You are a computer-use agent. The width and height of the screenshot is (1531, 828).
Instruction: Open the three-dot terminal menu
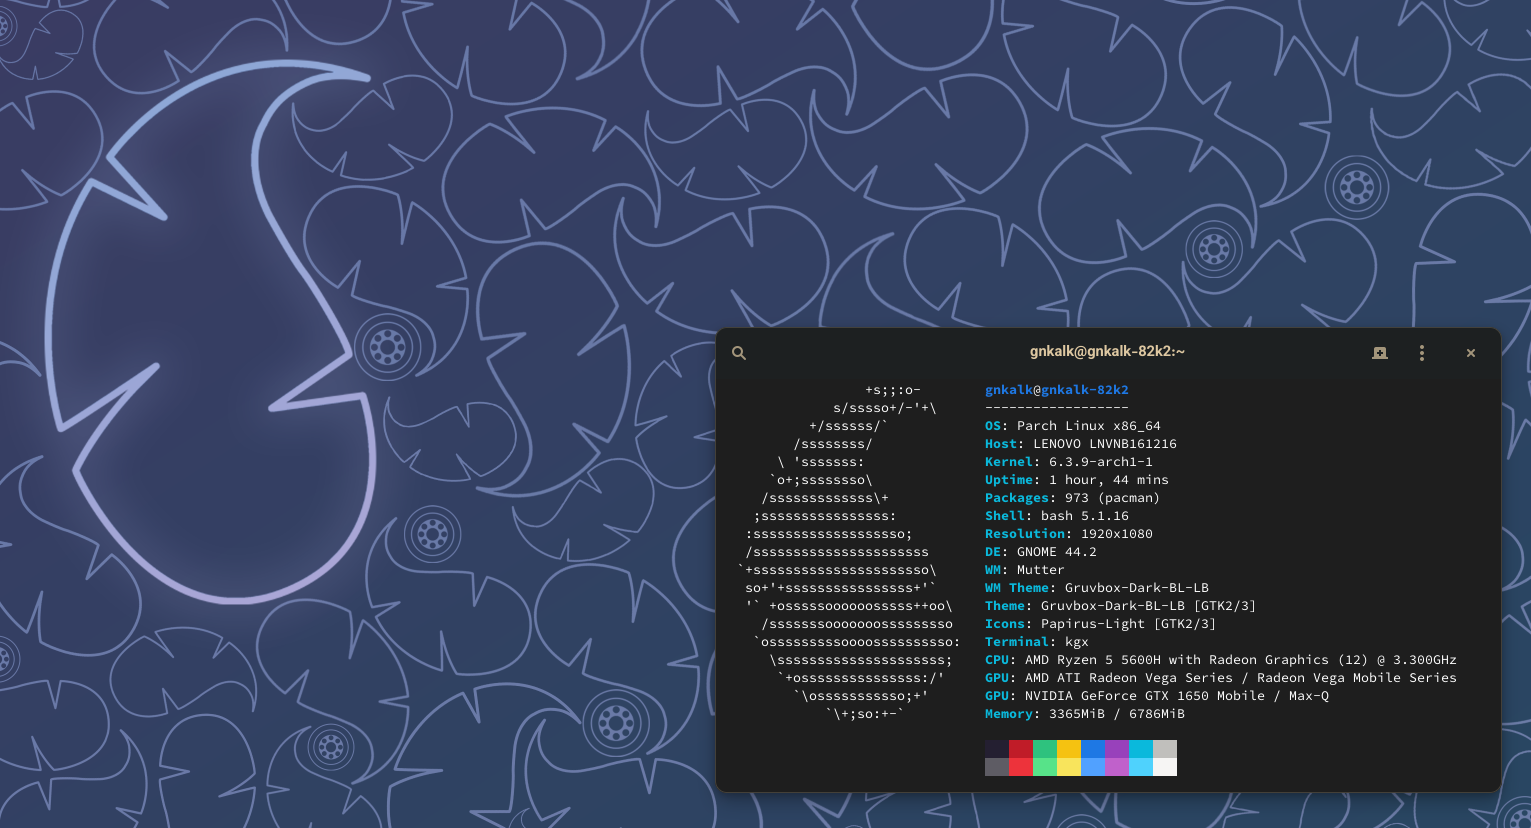1422,353
